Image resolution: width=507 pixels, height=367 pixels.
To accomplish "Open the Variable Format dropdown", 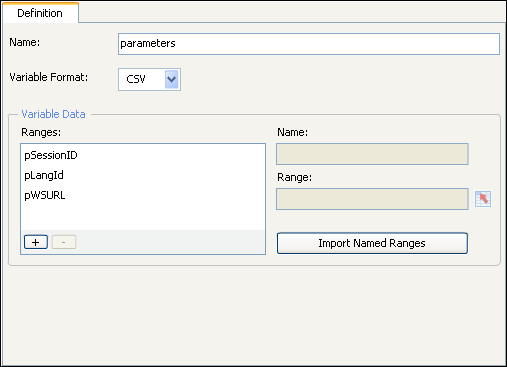I will point(149,79).
